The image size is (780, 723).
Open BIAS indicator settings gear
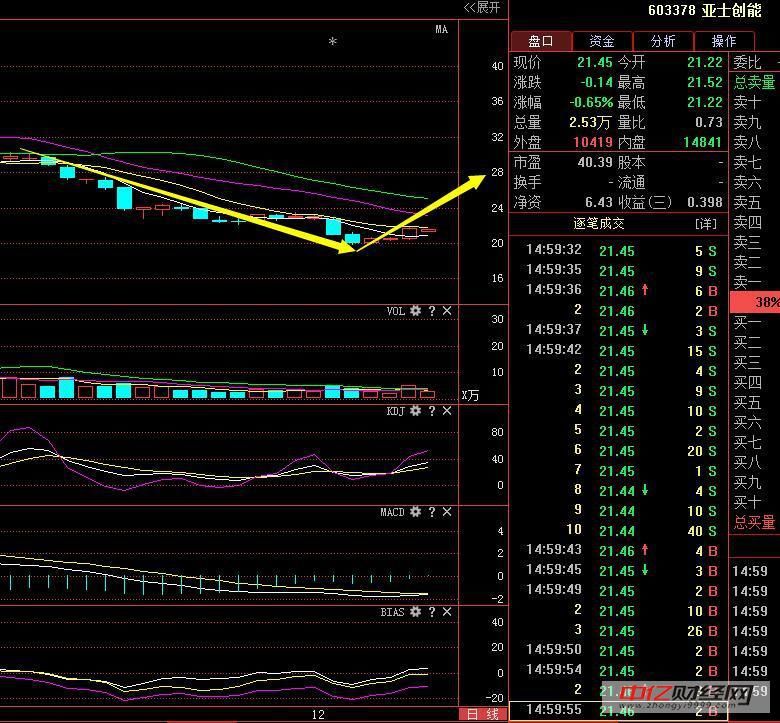tap(416, 611)
